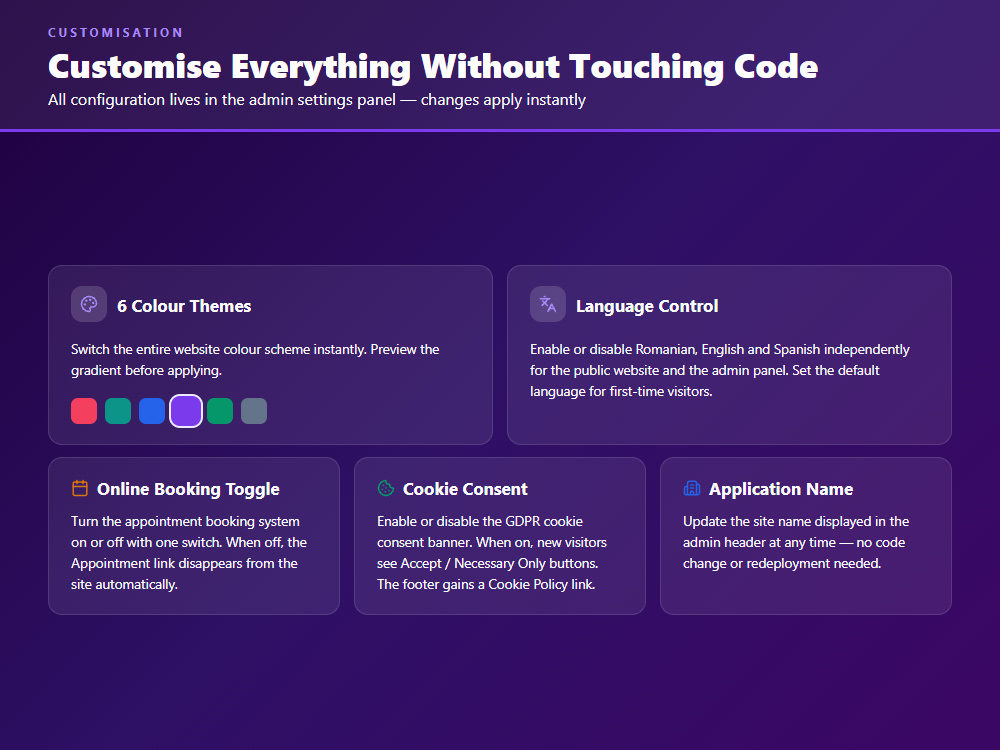This screenshot has width=1000, height=750.
Task: Click the Application Name heading
Action: pos(781,489)
